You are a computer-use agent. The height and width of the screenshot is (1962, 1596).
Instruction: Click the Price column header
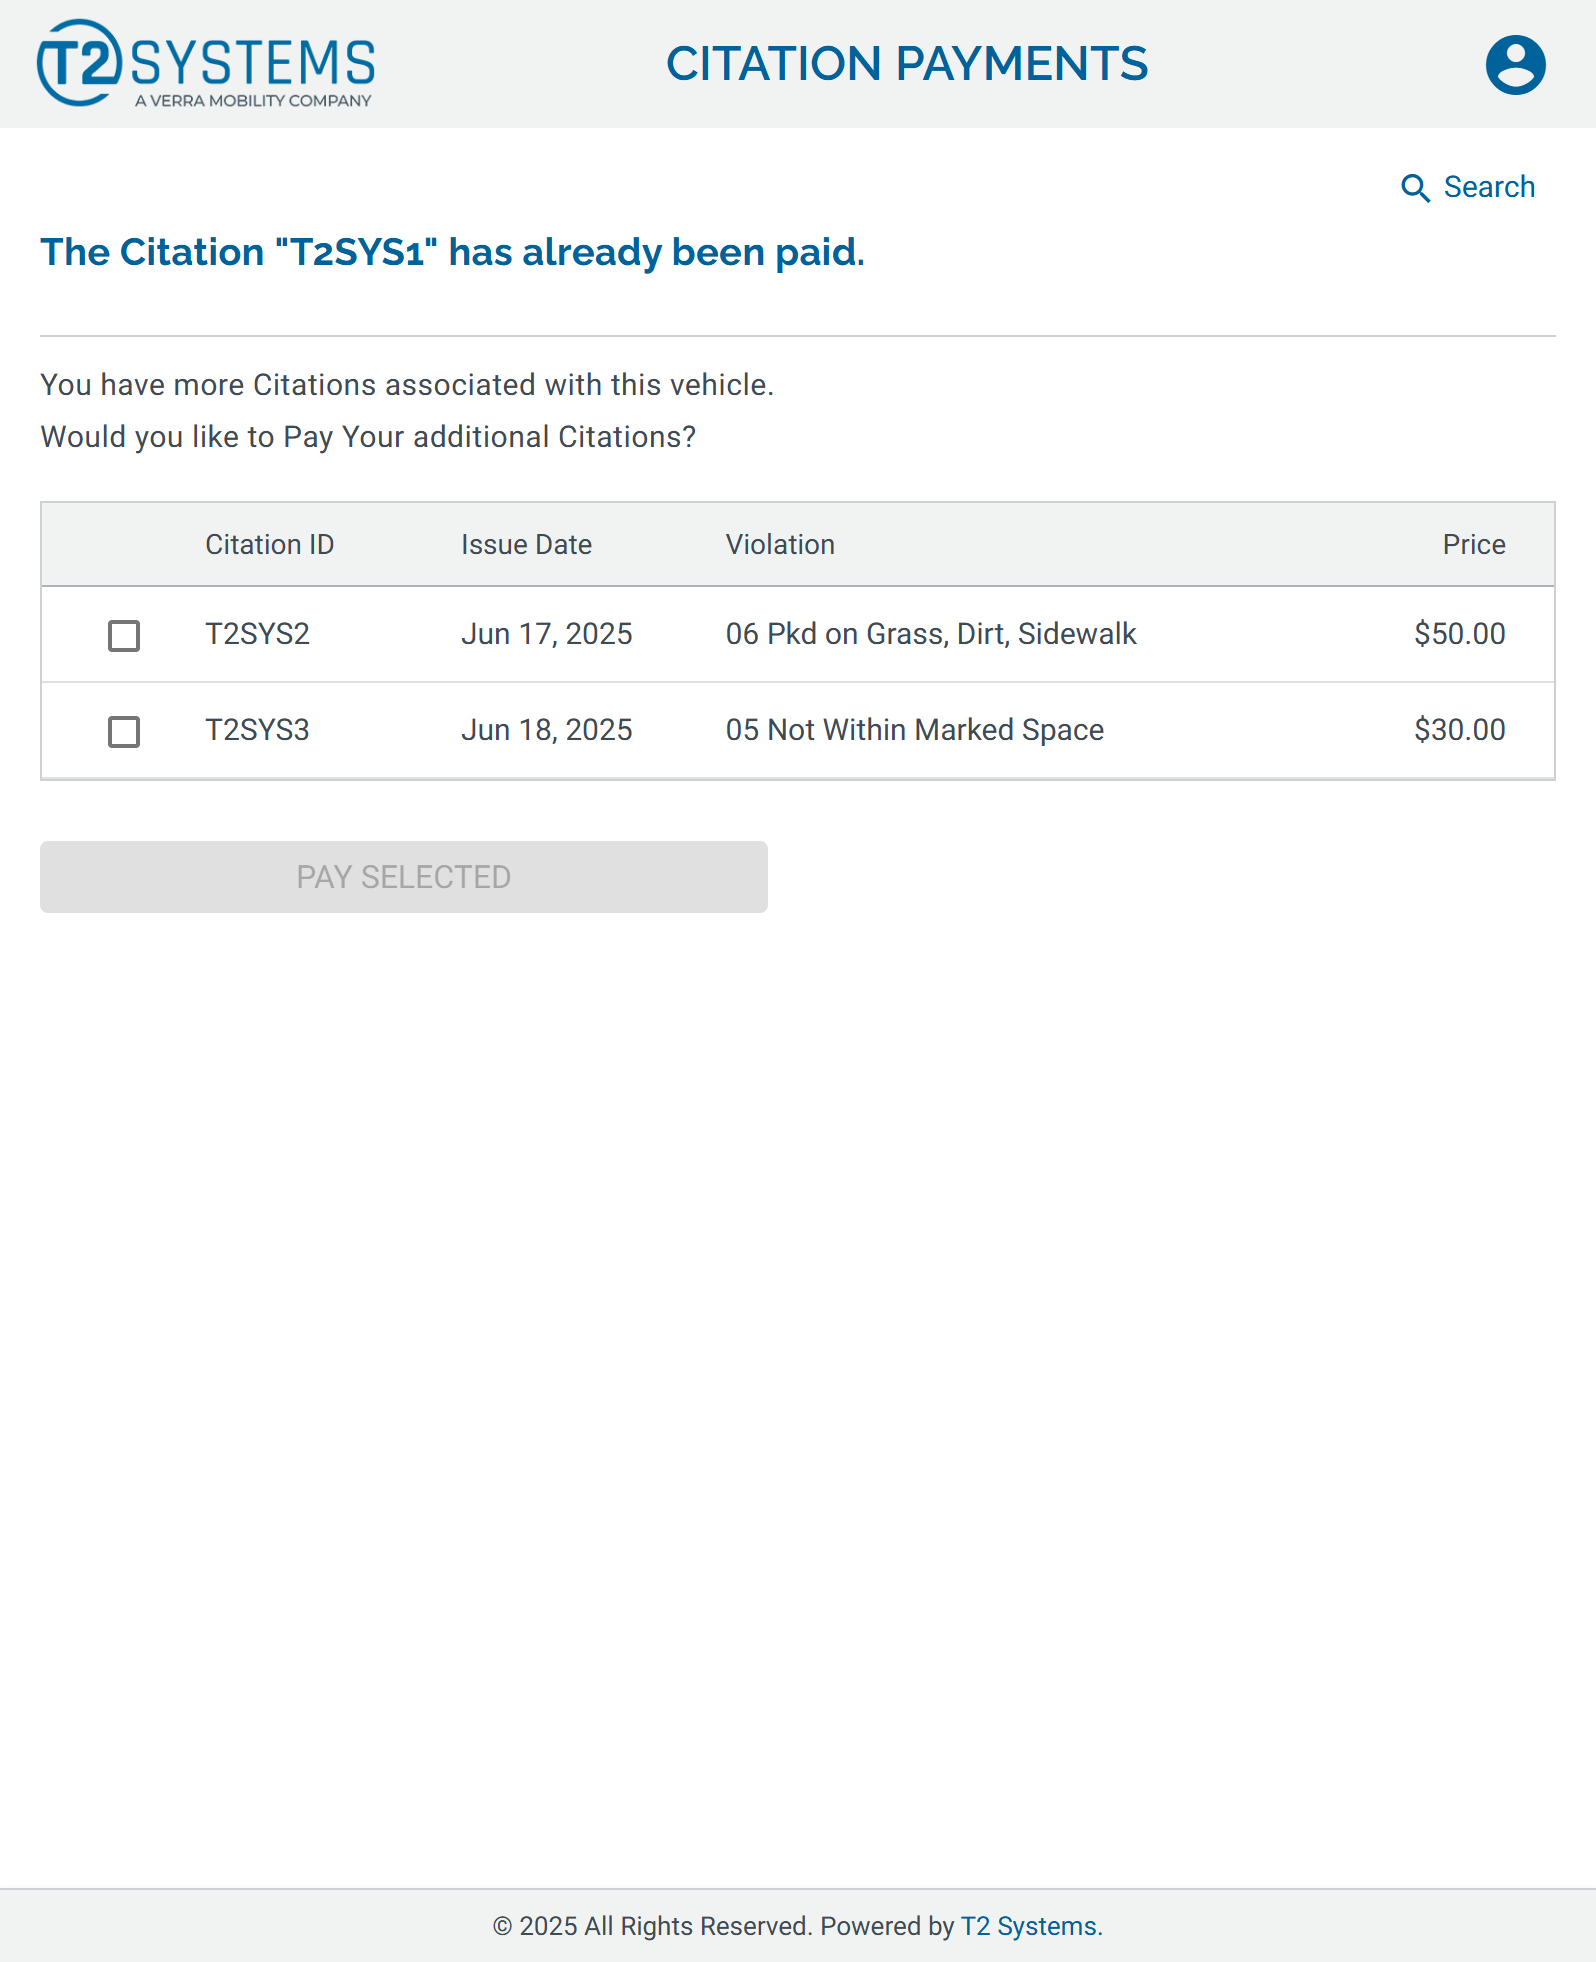(1473, 545)
